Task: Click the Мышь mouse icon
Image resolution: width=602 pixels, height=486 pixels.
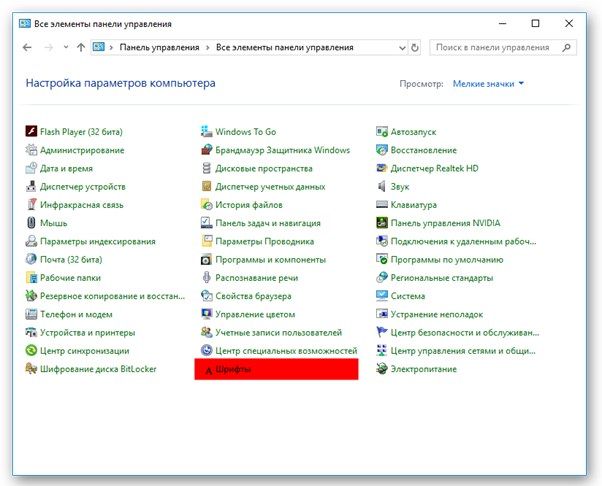Action: 31,223
